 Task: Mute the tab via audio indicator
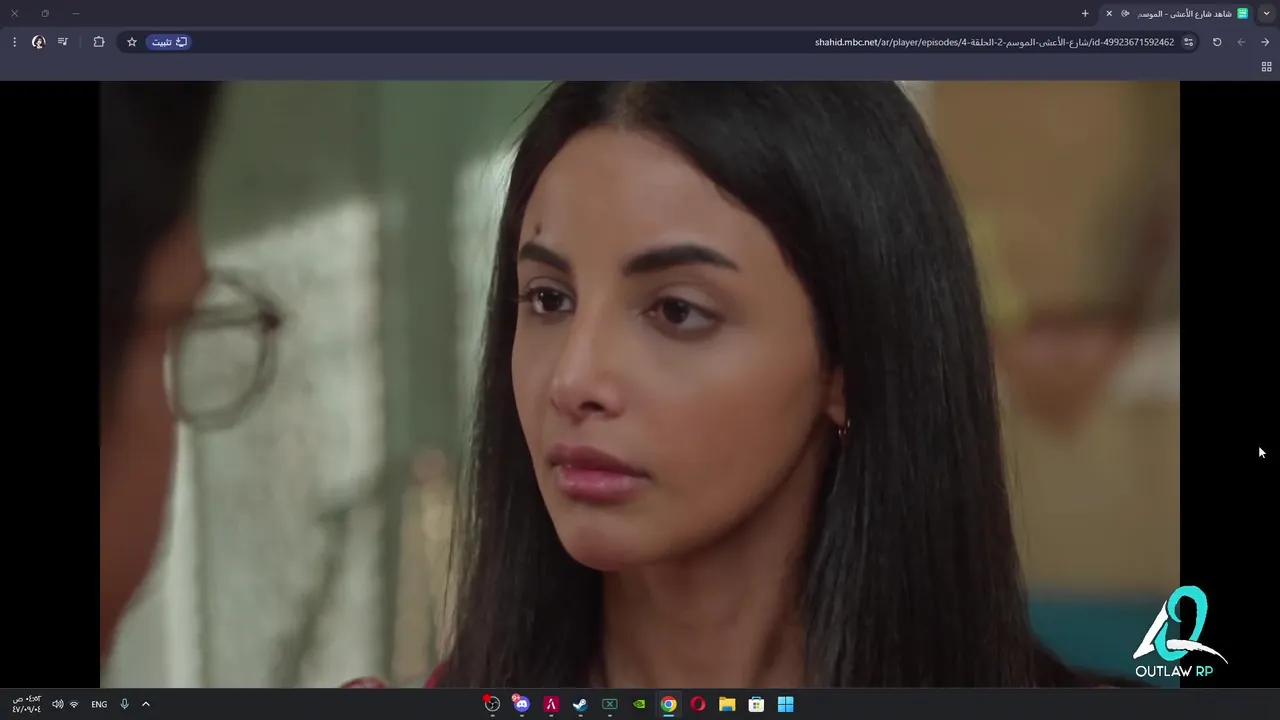point(1125,13)
